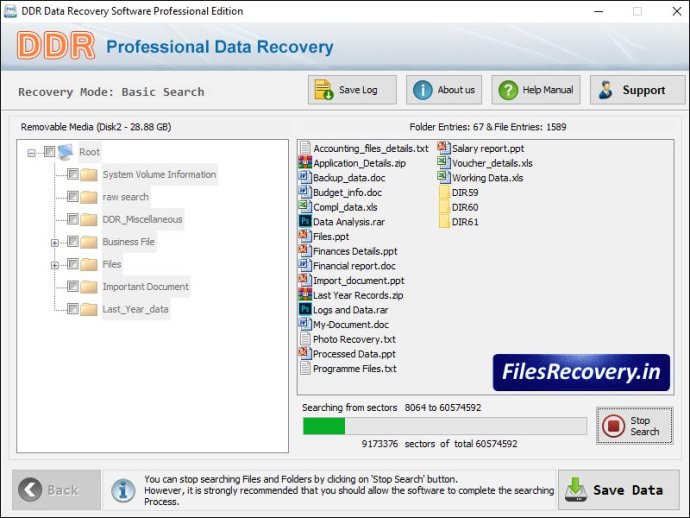This screenshot has height=518, width=690.
Task: Click the DIR60 folder icon
Action: point(444,207)
